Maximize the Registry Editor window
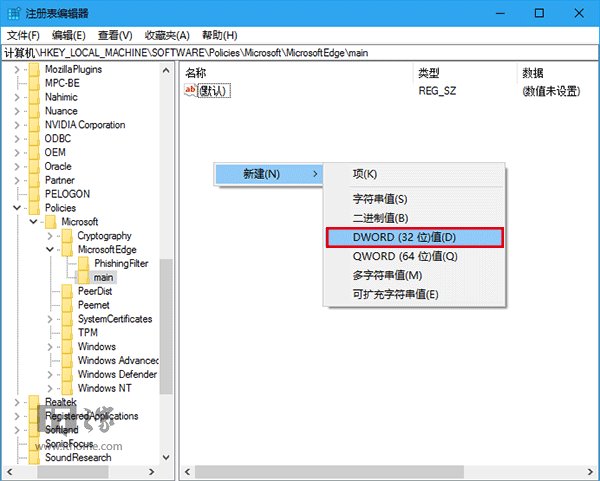Screen dimensions: 600x481 pyautogui.click(x=539, y=13)
